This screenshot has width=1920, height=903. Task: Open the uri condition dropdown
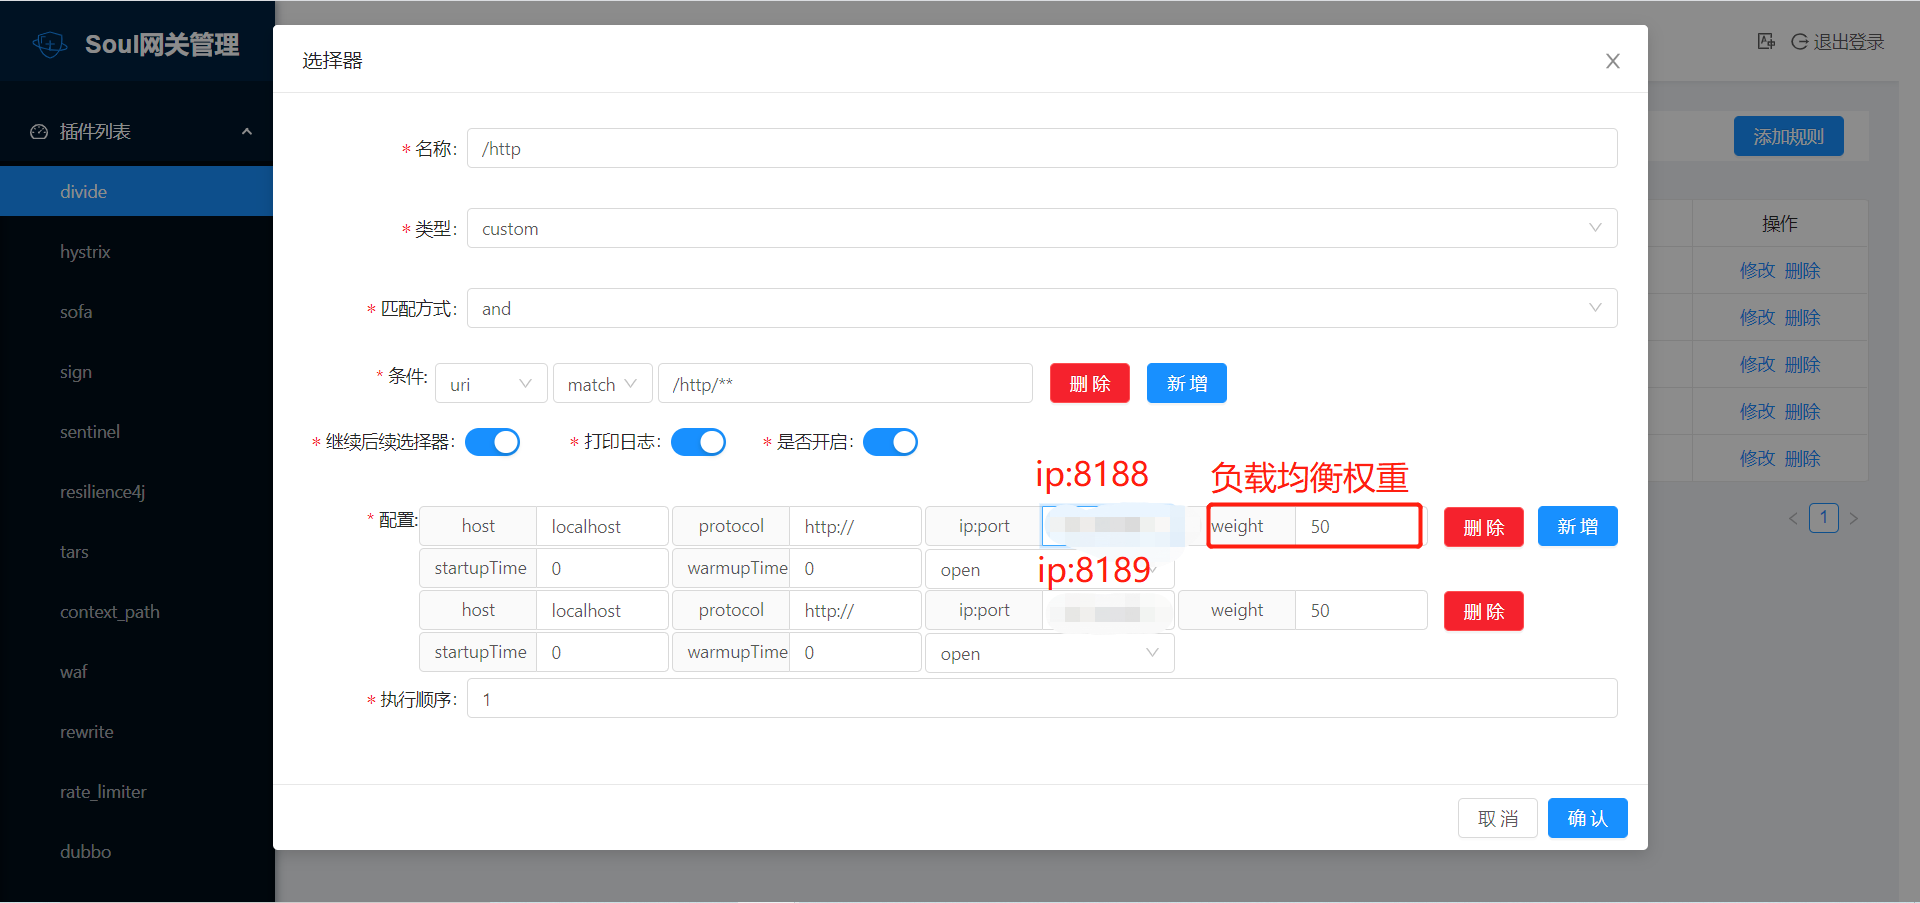(491, 384)
